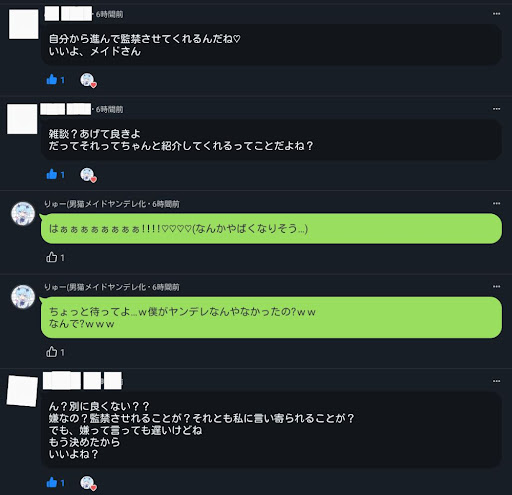The height and width of the screenshot is (495, 512).
Task: View reactor avatar under last comment
Action: (x=88, y=483)
